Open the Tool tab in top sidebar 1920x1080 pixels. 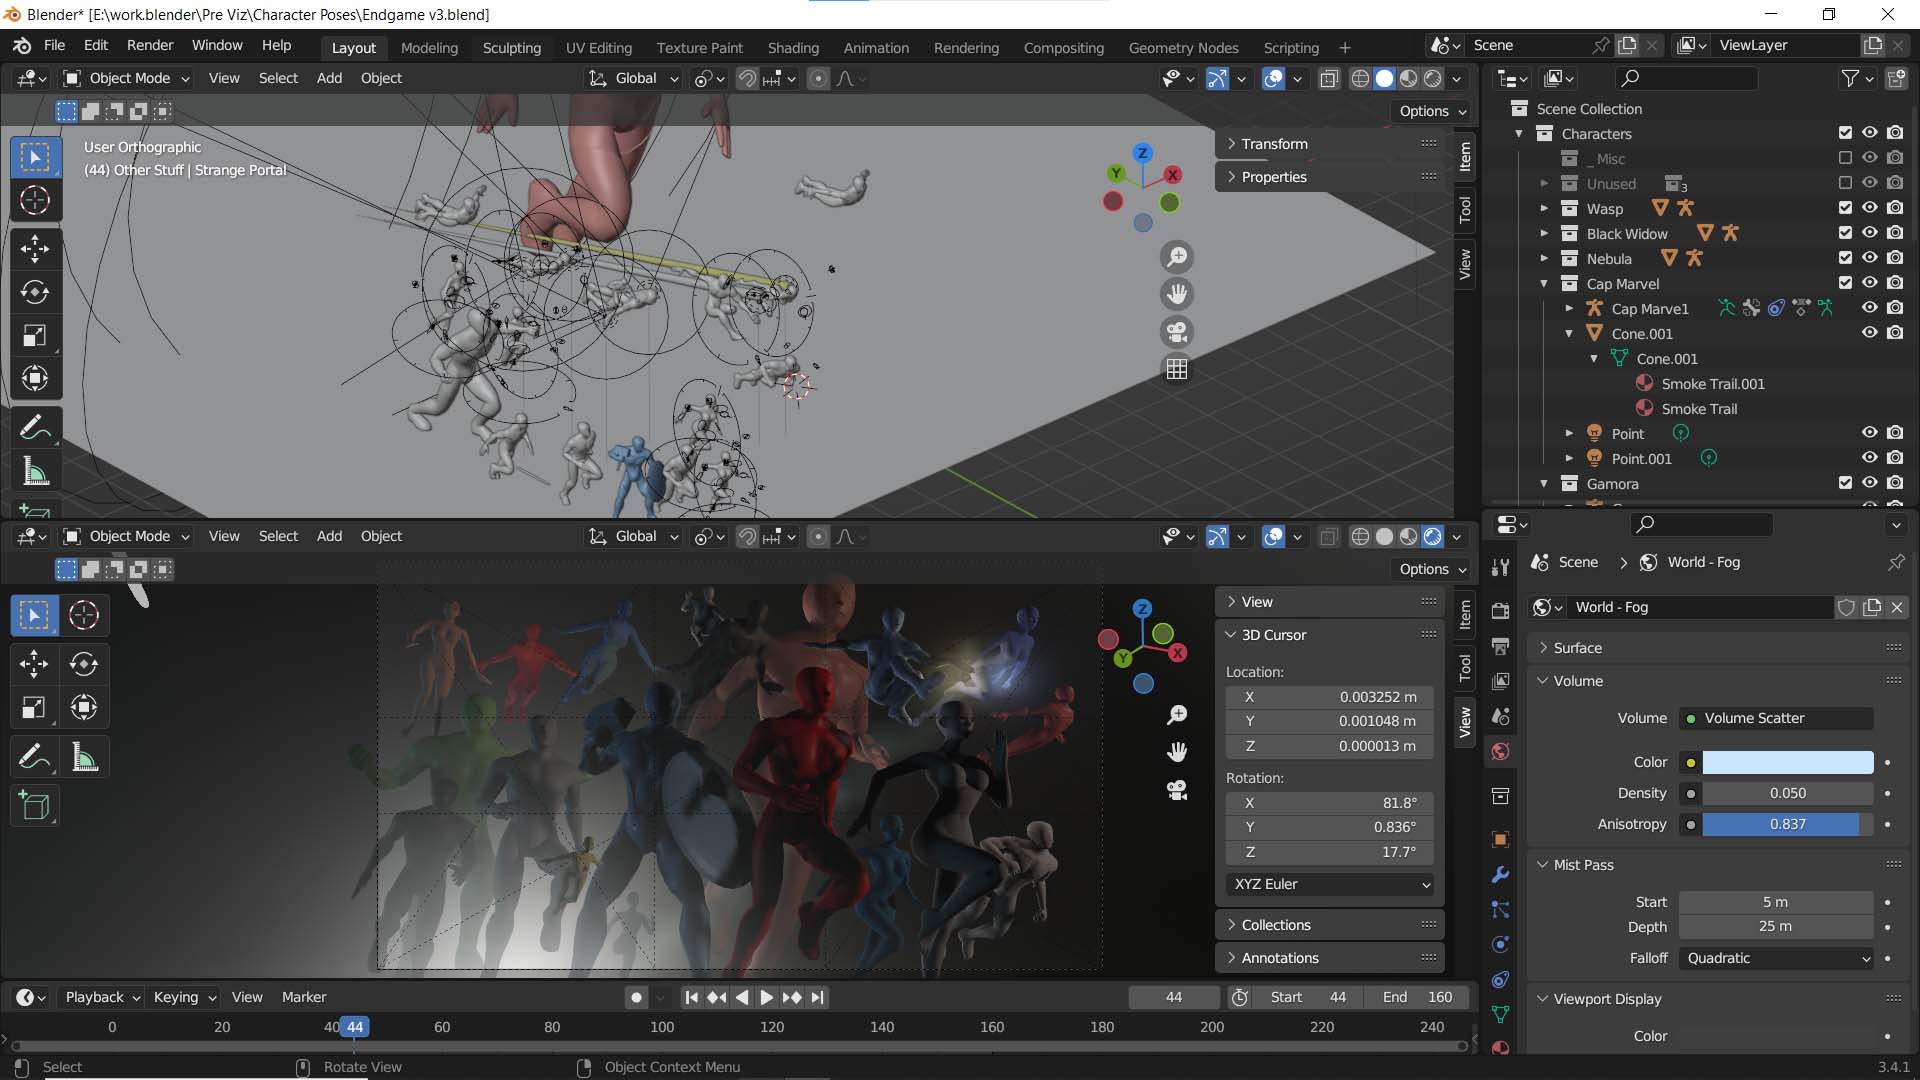(x=1465, y=209)
